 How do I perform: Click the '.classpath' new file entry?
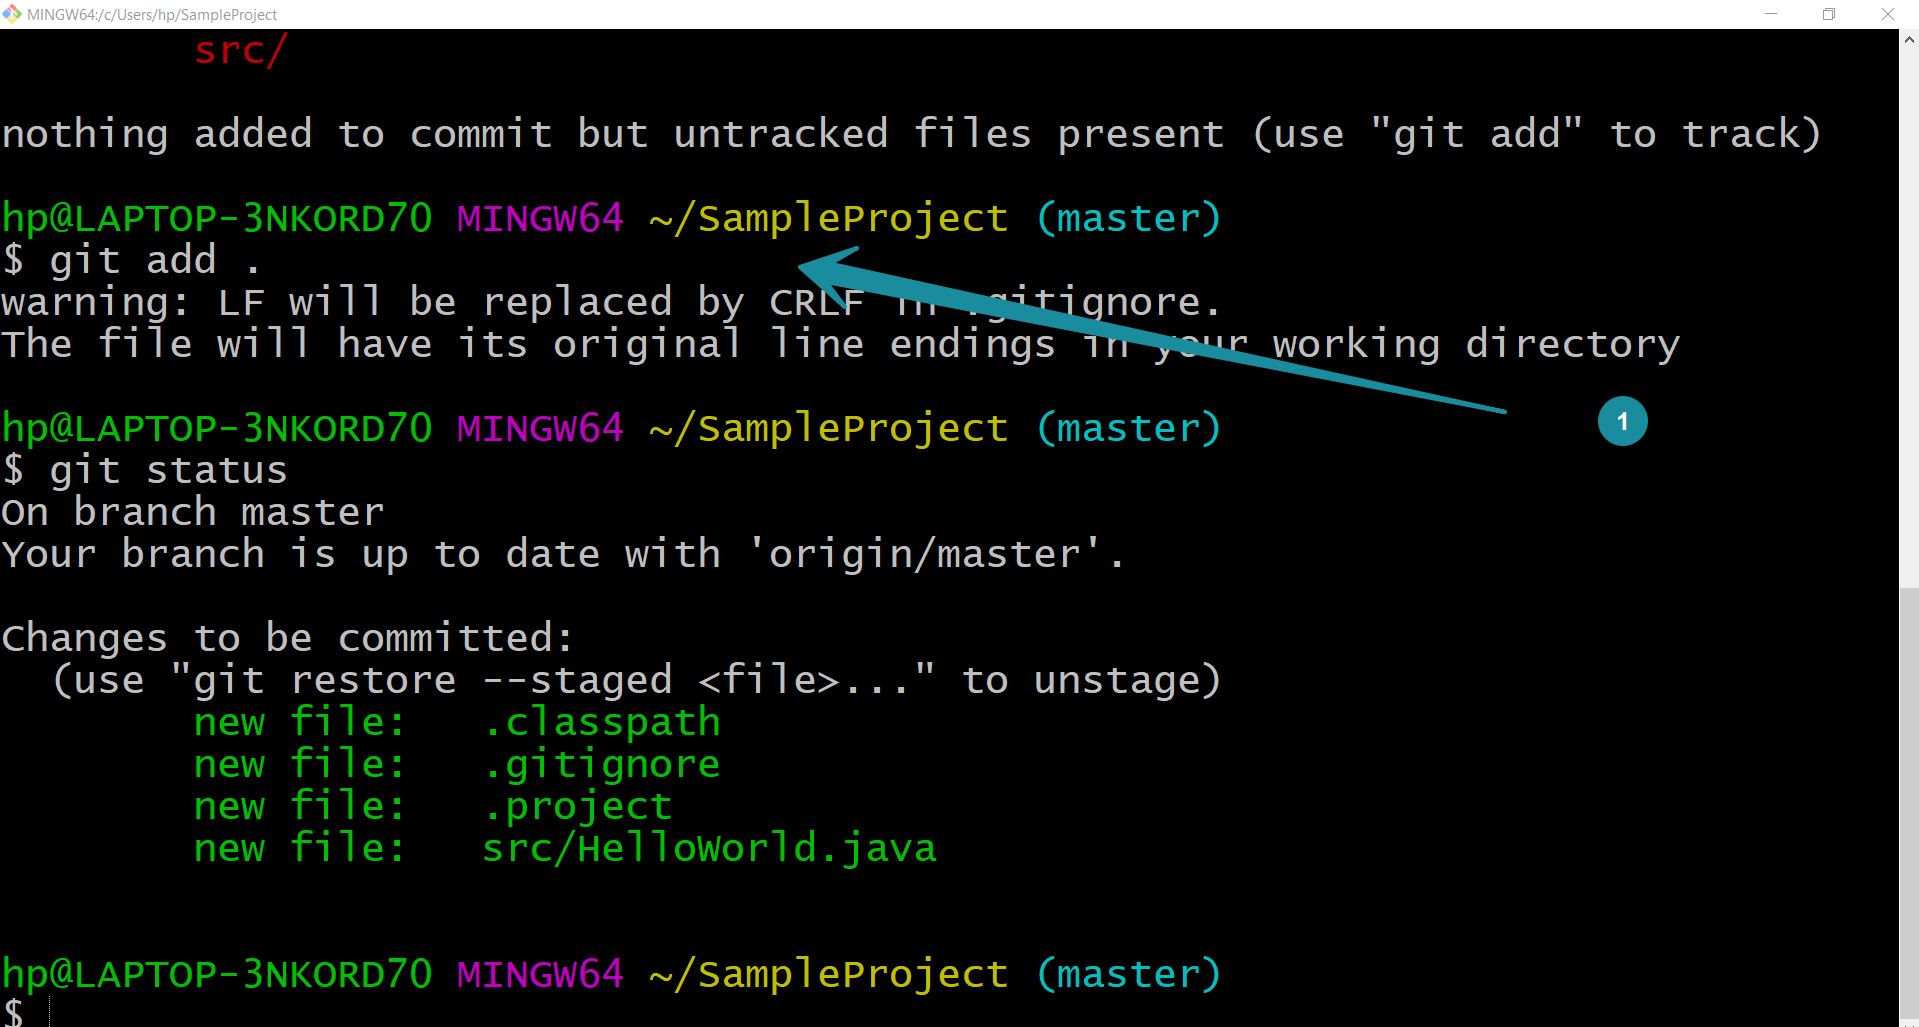(x=601, y=722)
